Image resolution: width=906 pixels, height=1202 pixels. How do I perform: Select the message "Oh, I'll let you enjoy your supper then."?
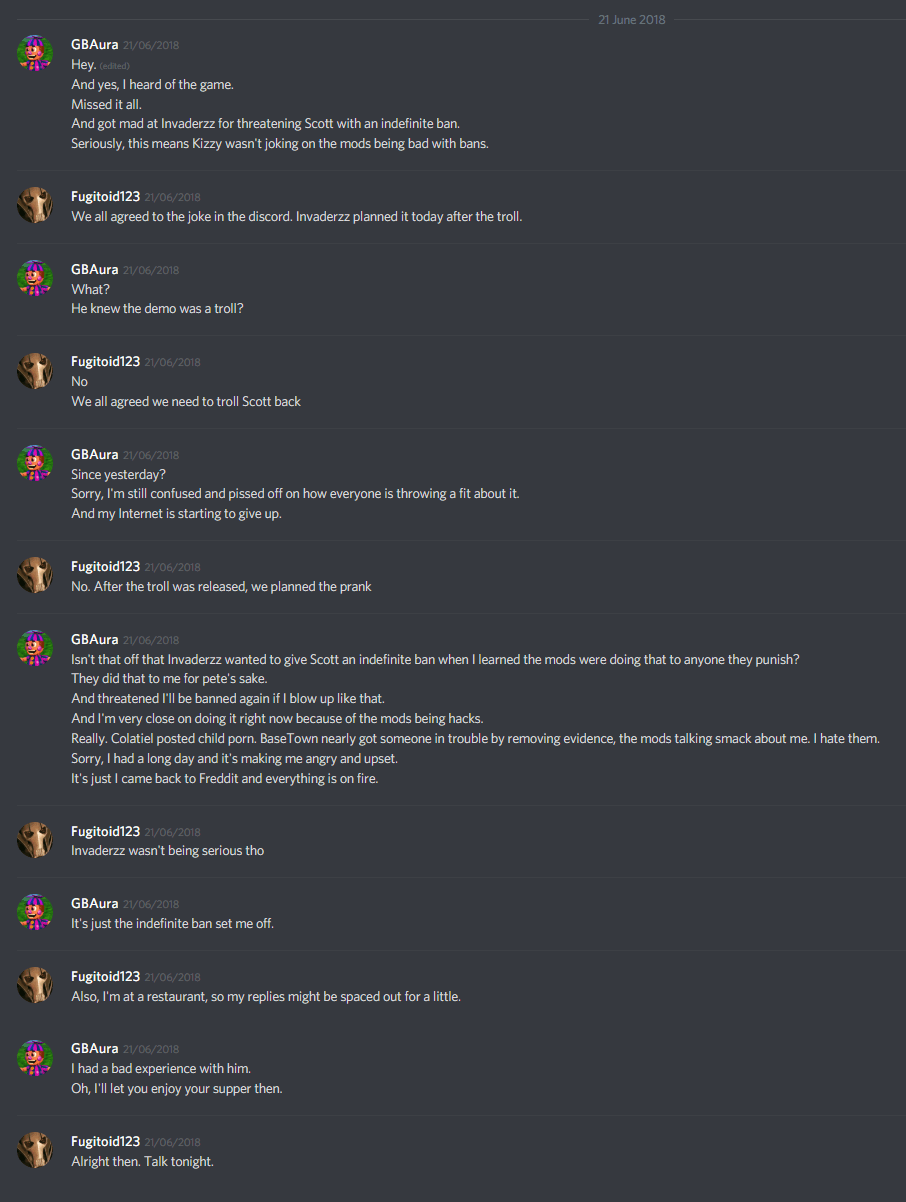tap(176, 1088)
